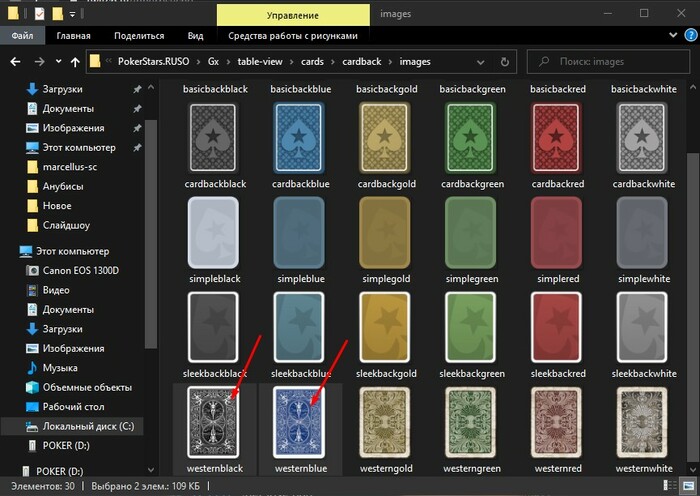Select the sleekbackwhite card thumbnail
700x496 pixels.
(x=642, y=327)
